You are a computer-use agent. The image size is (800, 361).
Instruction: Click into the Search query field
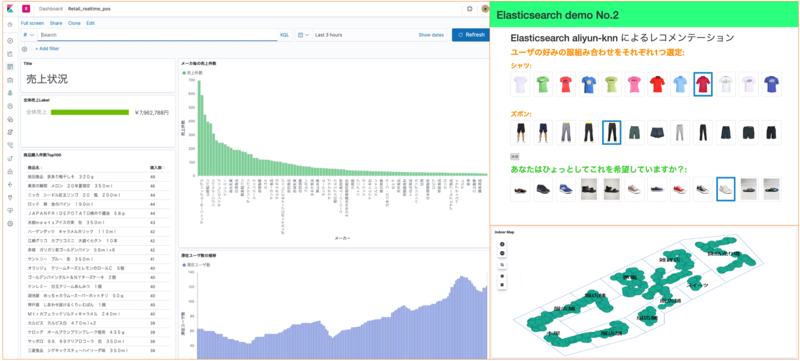(x=158, y=35)
